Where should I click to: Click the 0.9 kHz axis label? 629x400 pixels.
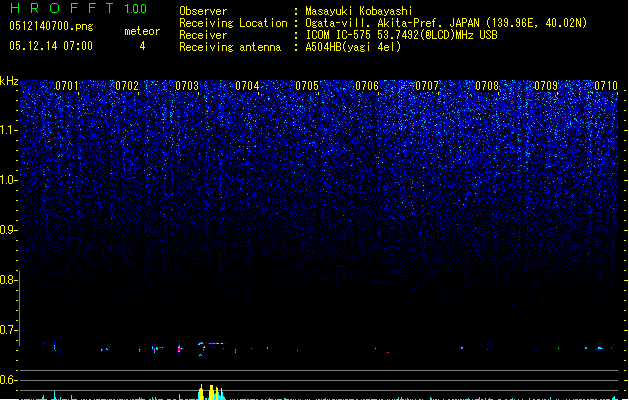[8, 230]
